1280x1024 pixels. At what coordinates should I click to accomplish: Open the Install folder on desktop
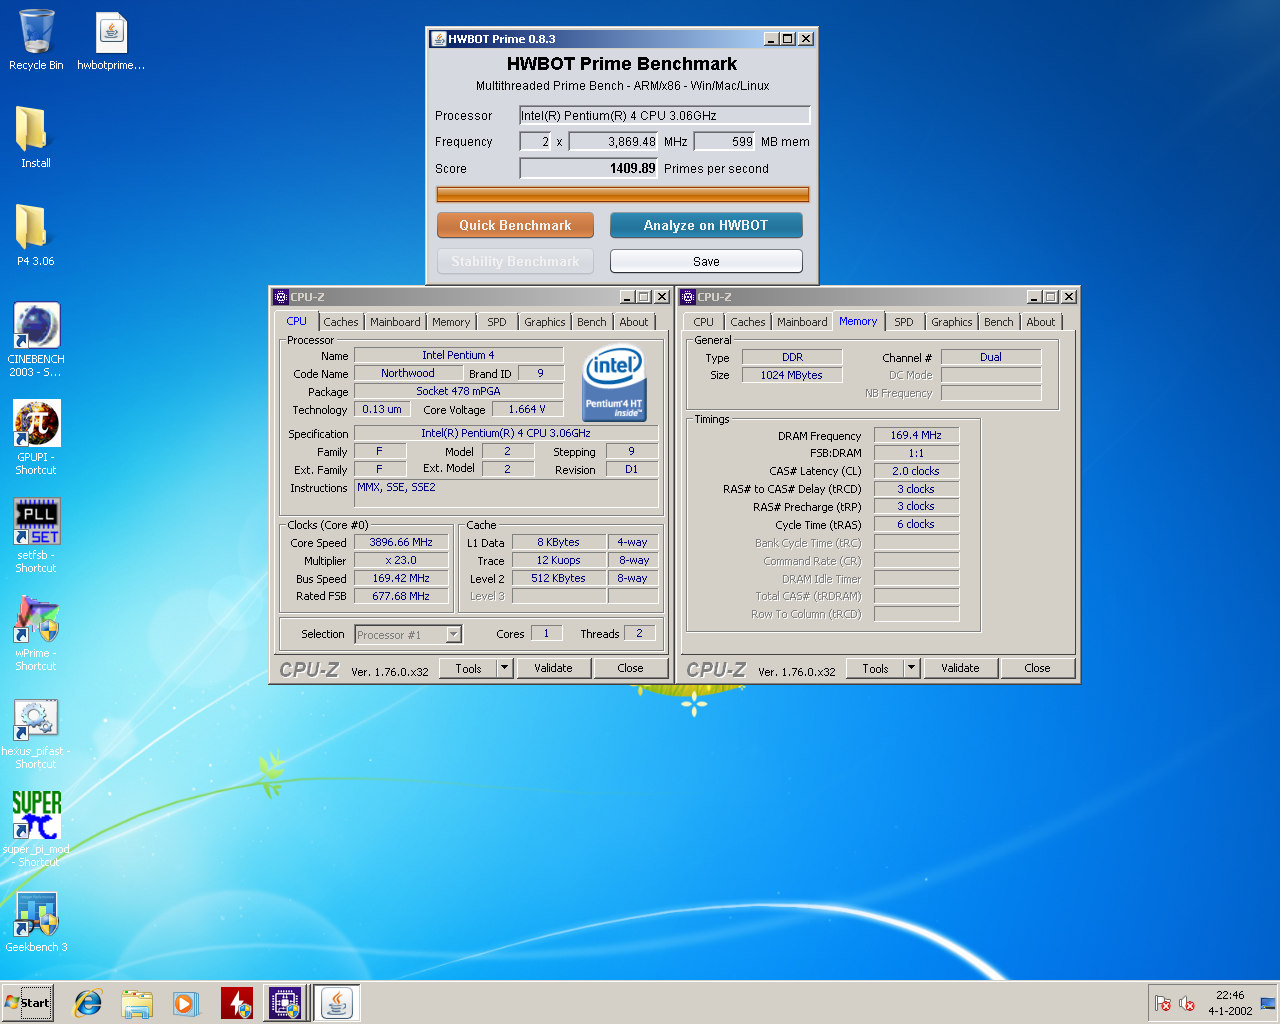point(35,138)
